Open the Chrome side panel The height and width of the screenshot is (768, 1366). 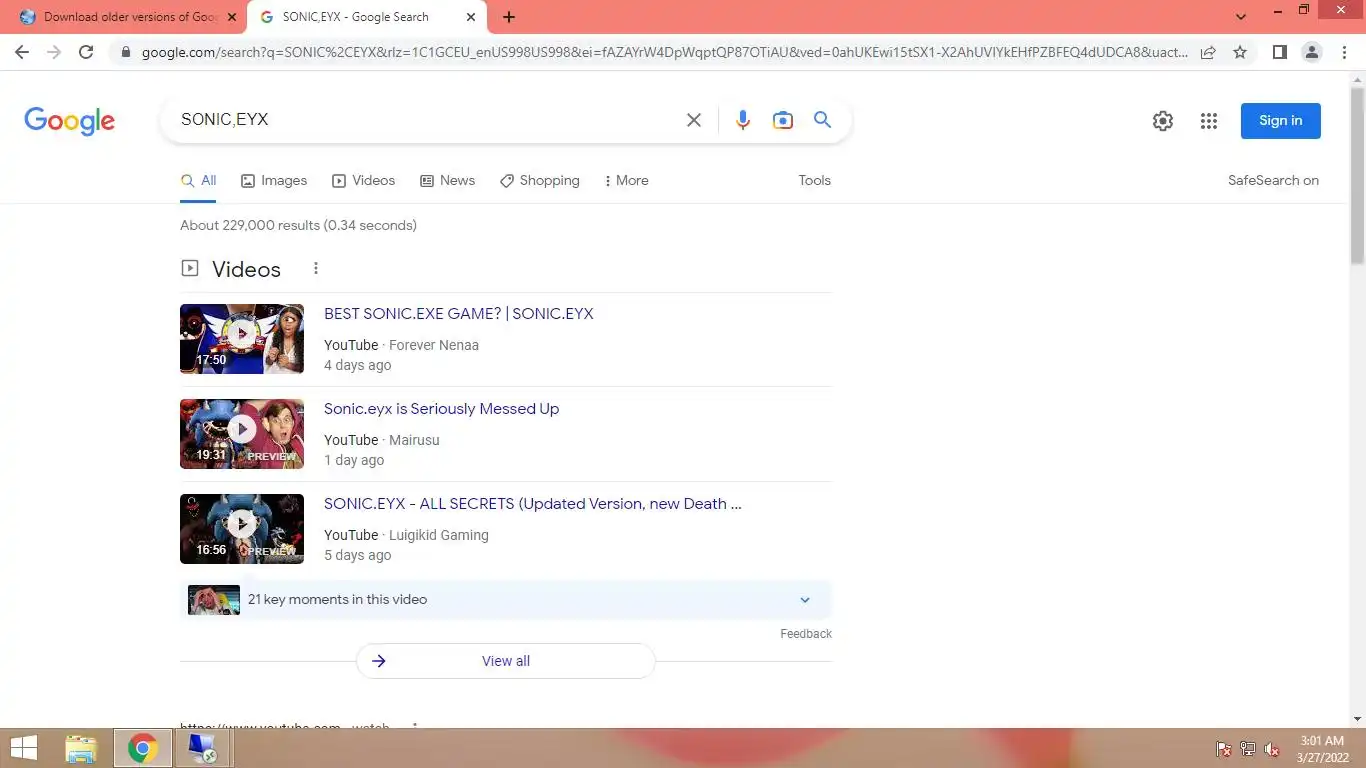(1279, 52)
